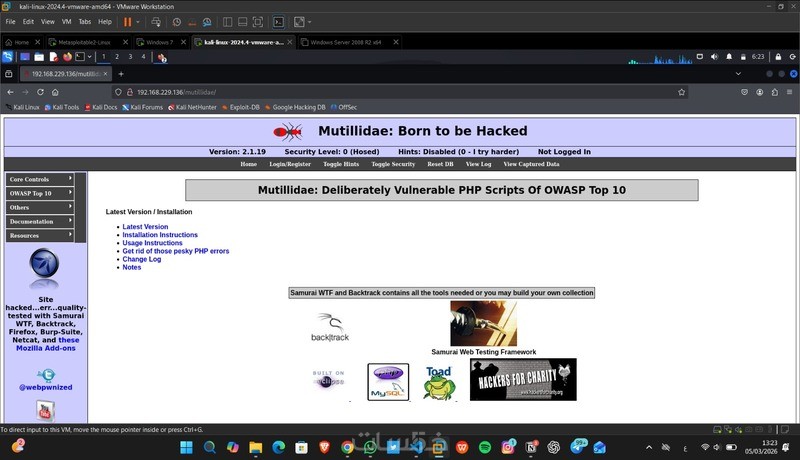Screen dimensions: 800x460
Task: Click the YouTube icon in sidebar
Action: 45,411
